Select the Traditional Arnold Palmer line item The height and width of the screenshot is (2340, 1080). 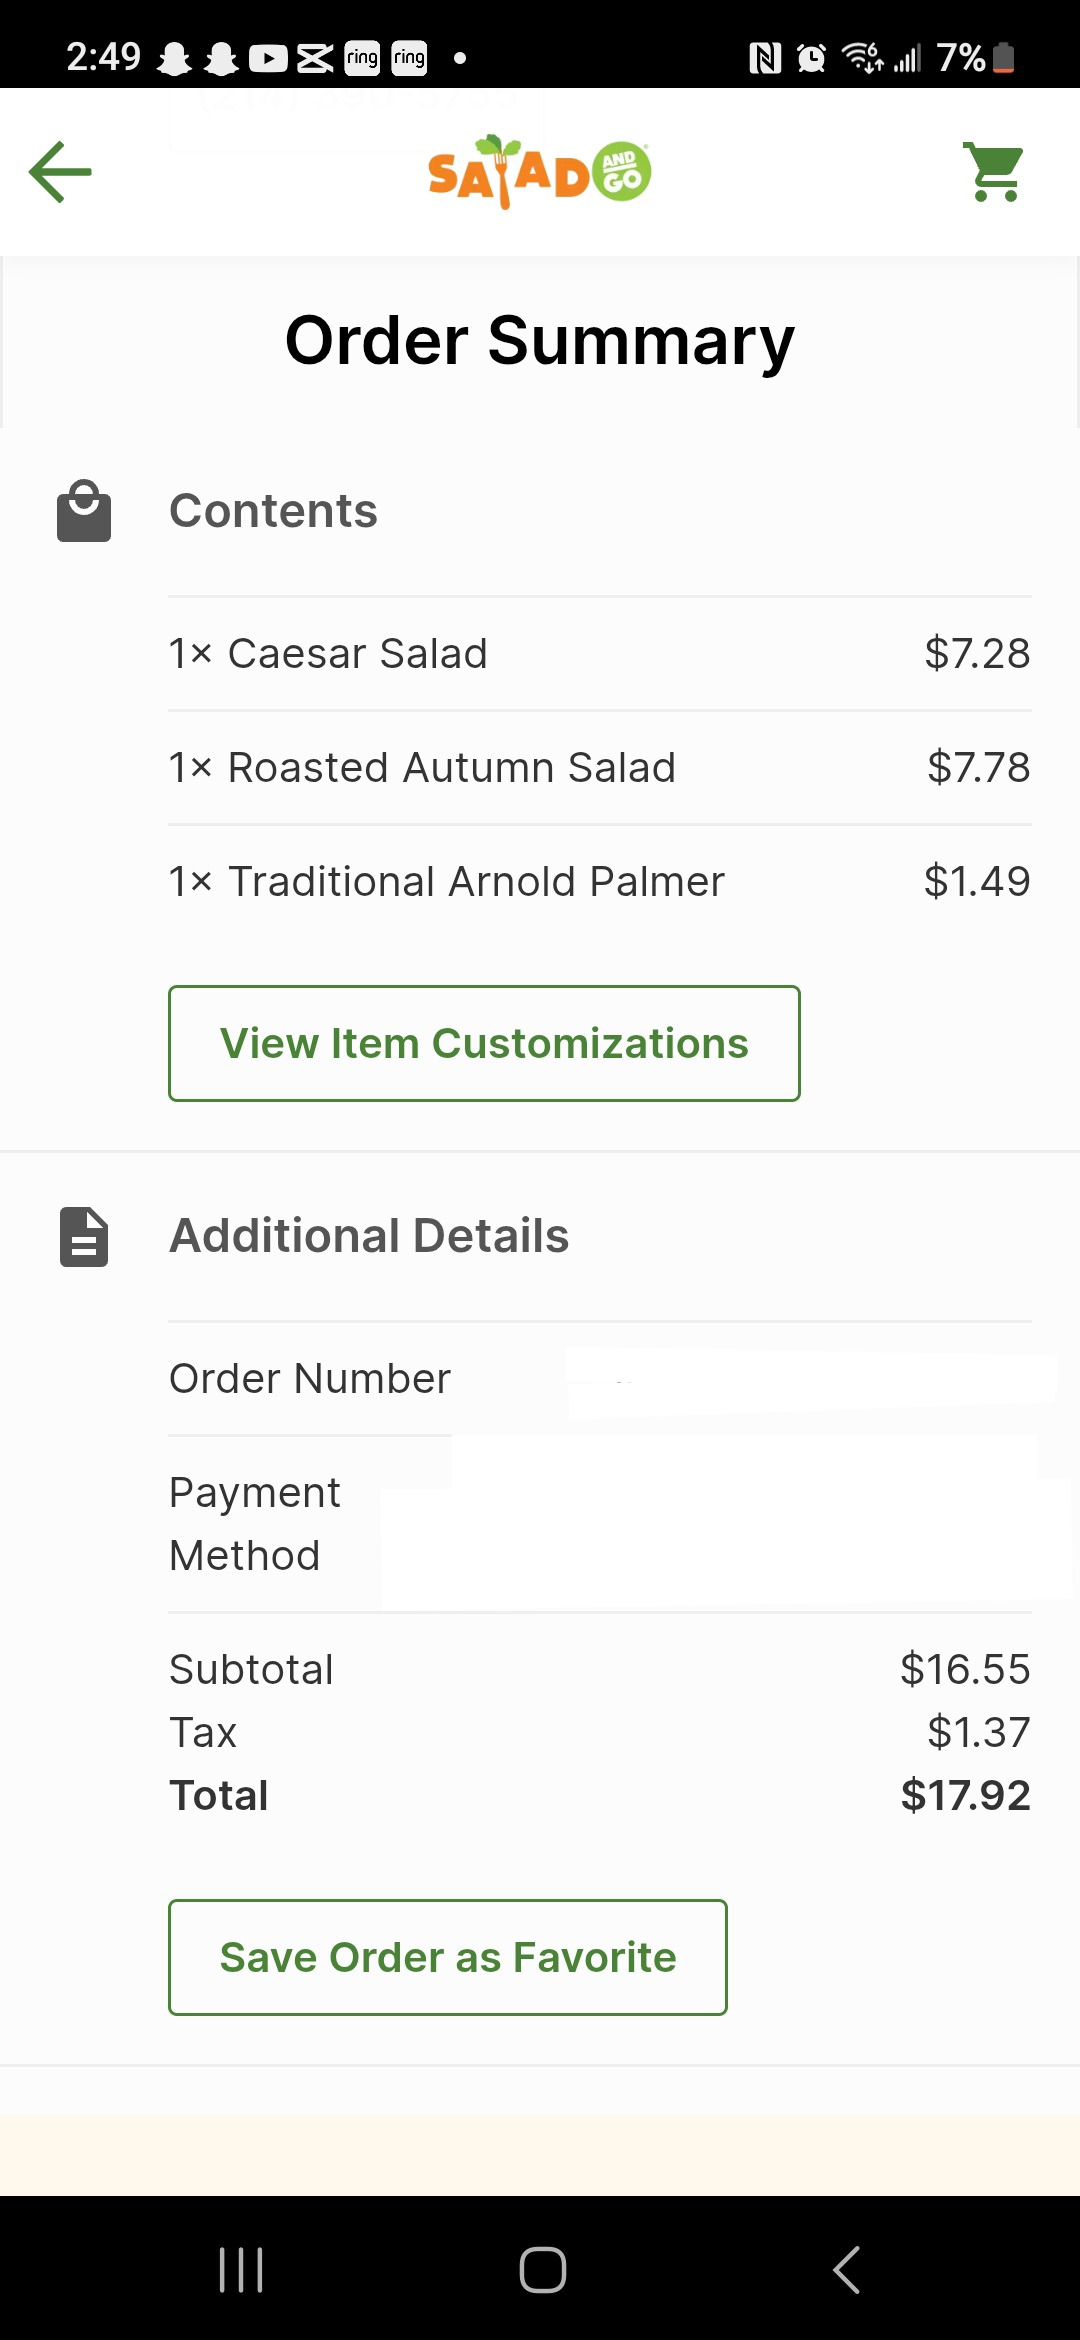600,882
